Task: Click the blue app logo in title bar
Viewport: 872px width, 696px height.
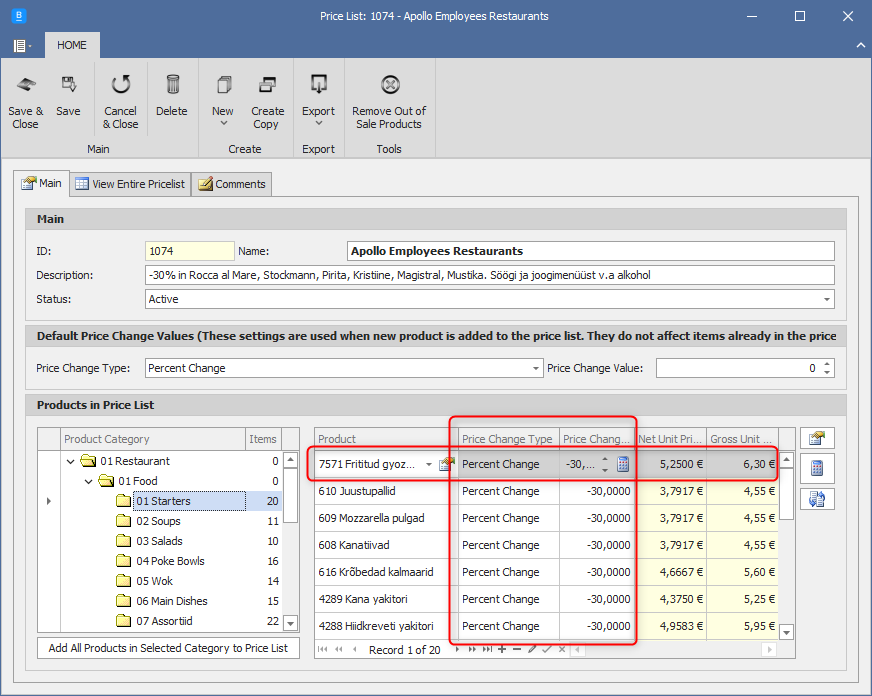Action: click(x=19, y=16)
